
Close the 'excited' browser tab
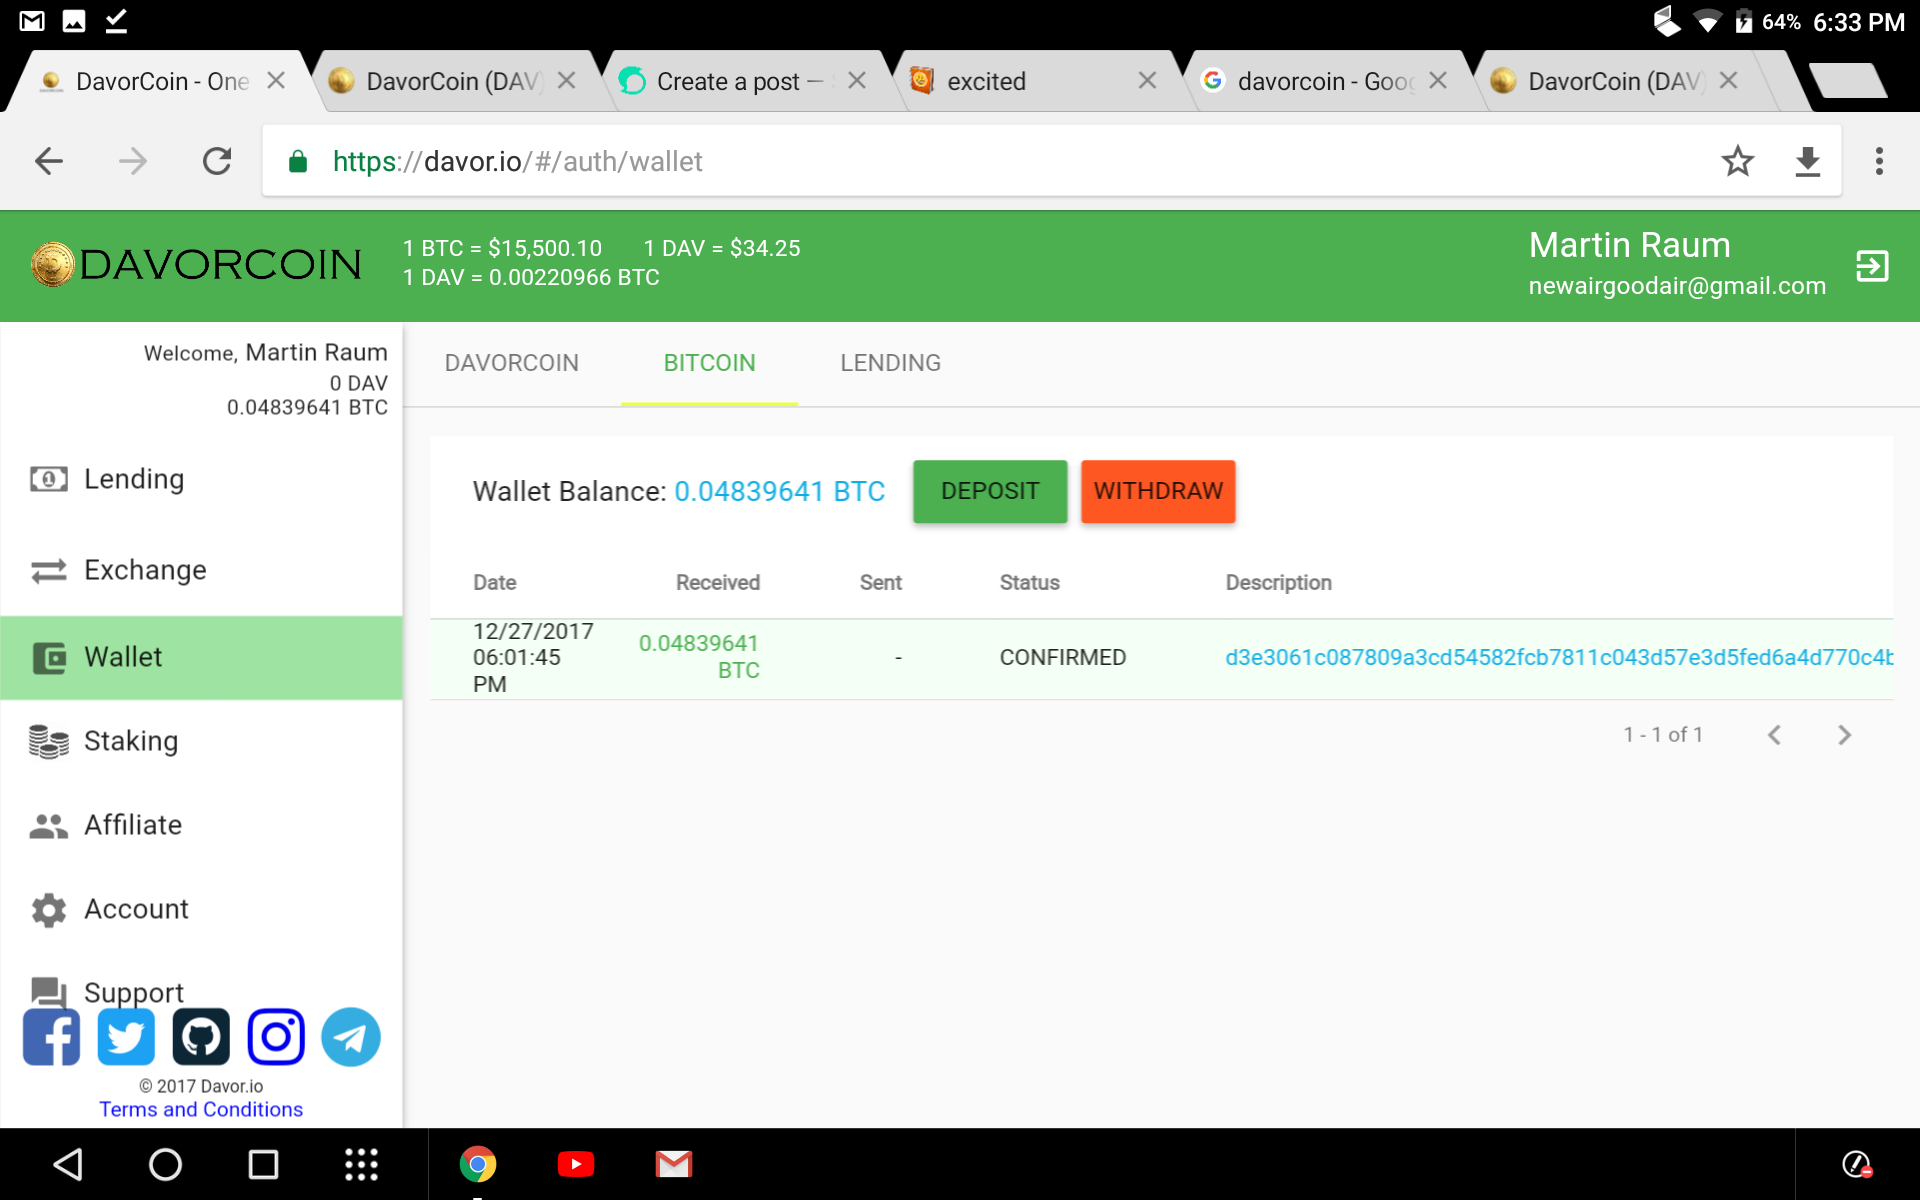pyautogui.click(x=1147, y=81)
